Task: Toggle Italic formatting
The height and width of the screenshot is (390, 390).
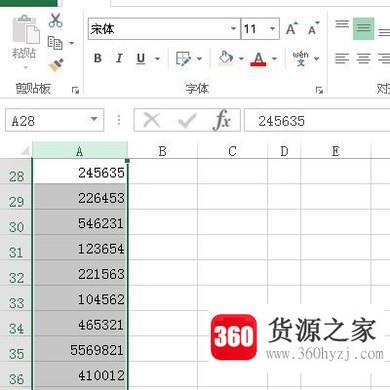Action: click(x=119, y=58)
